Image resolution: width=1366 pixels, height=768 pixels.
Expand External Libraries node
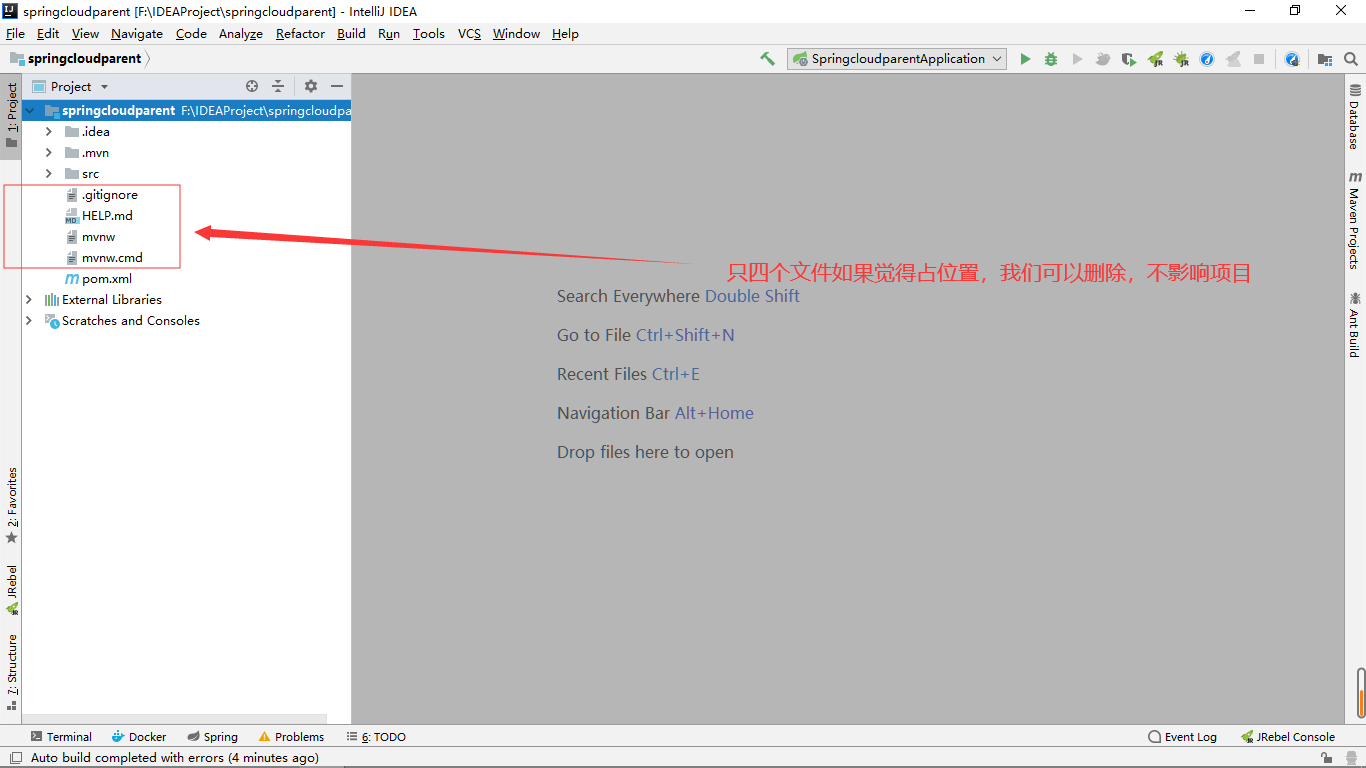29,300
